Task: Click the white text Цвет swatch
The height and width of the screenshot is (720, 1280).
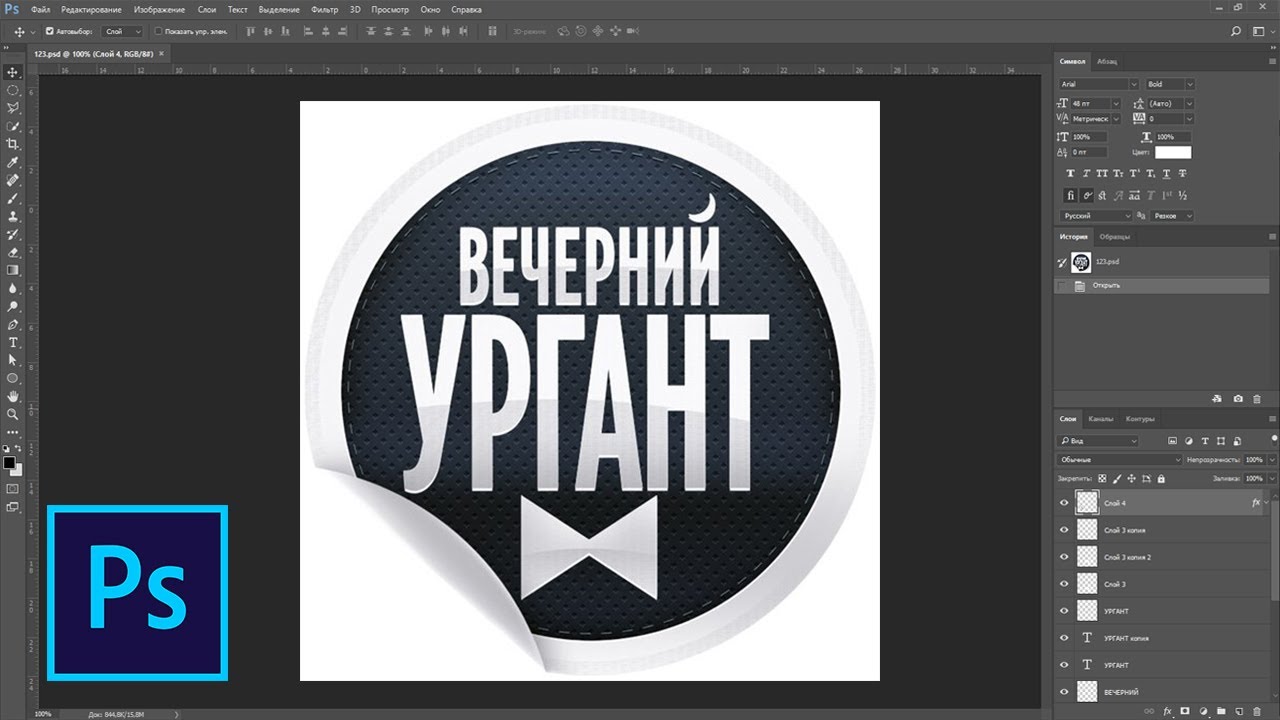Action: click(x=1173, y=152)
